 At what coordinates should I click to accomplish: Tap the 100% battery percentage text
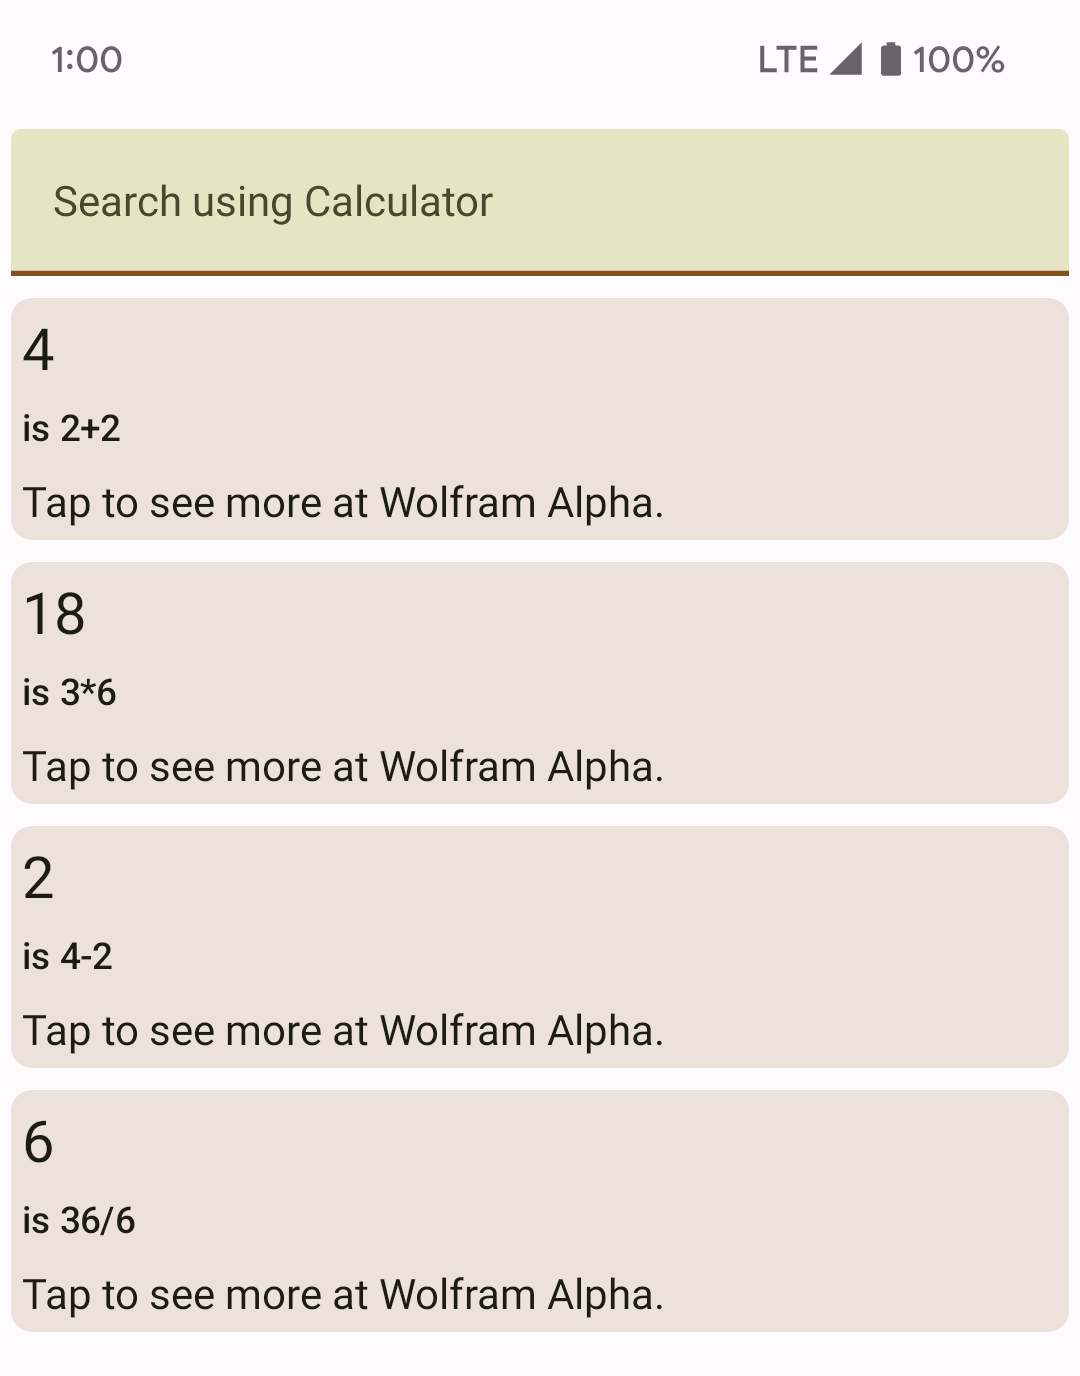pyautogui.click(x=958, y=60)
